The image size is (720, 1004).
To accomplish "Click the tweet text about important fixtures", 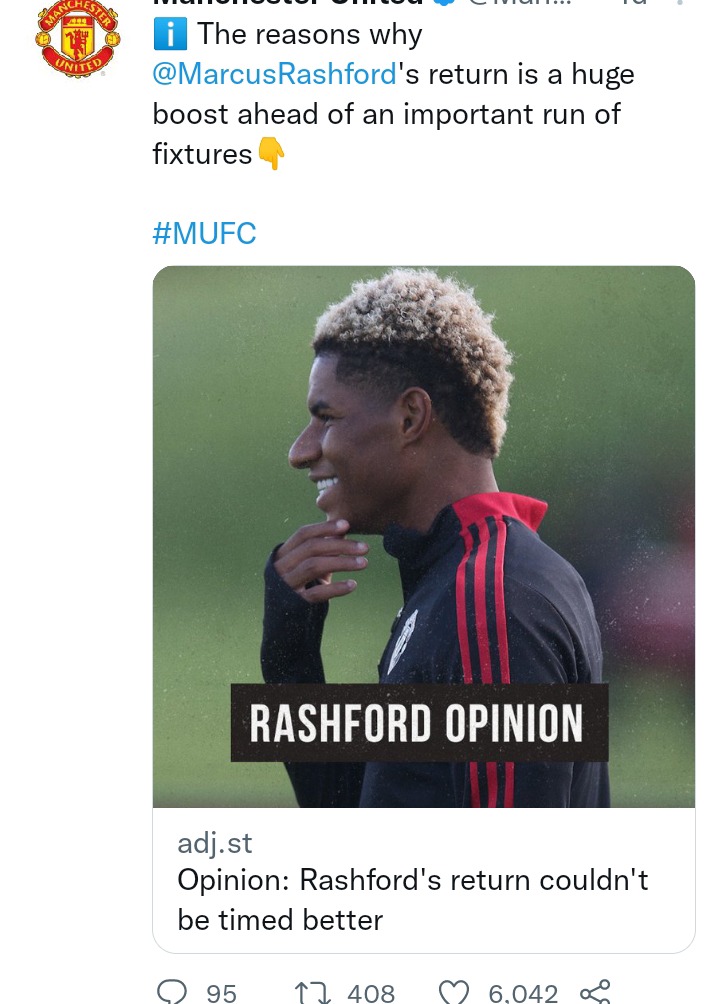I will (x=393, y=94).
